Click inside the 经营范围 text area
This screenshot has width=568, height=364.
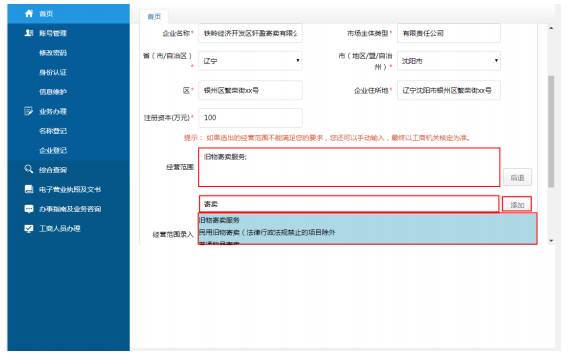pyautogui.click(x=349, y=167)
